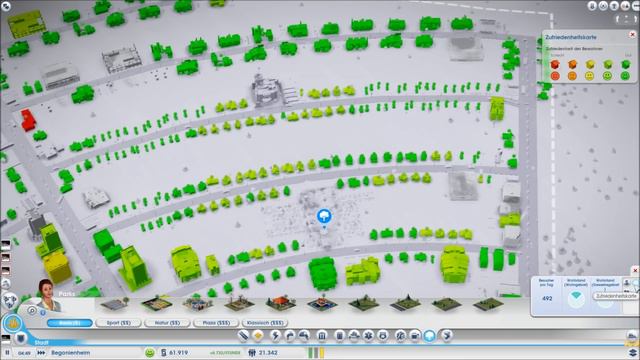
Task: Click the blue park marker on map
Action: click(324, 217)
